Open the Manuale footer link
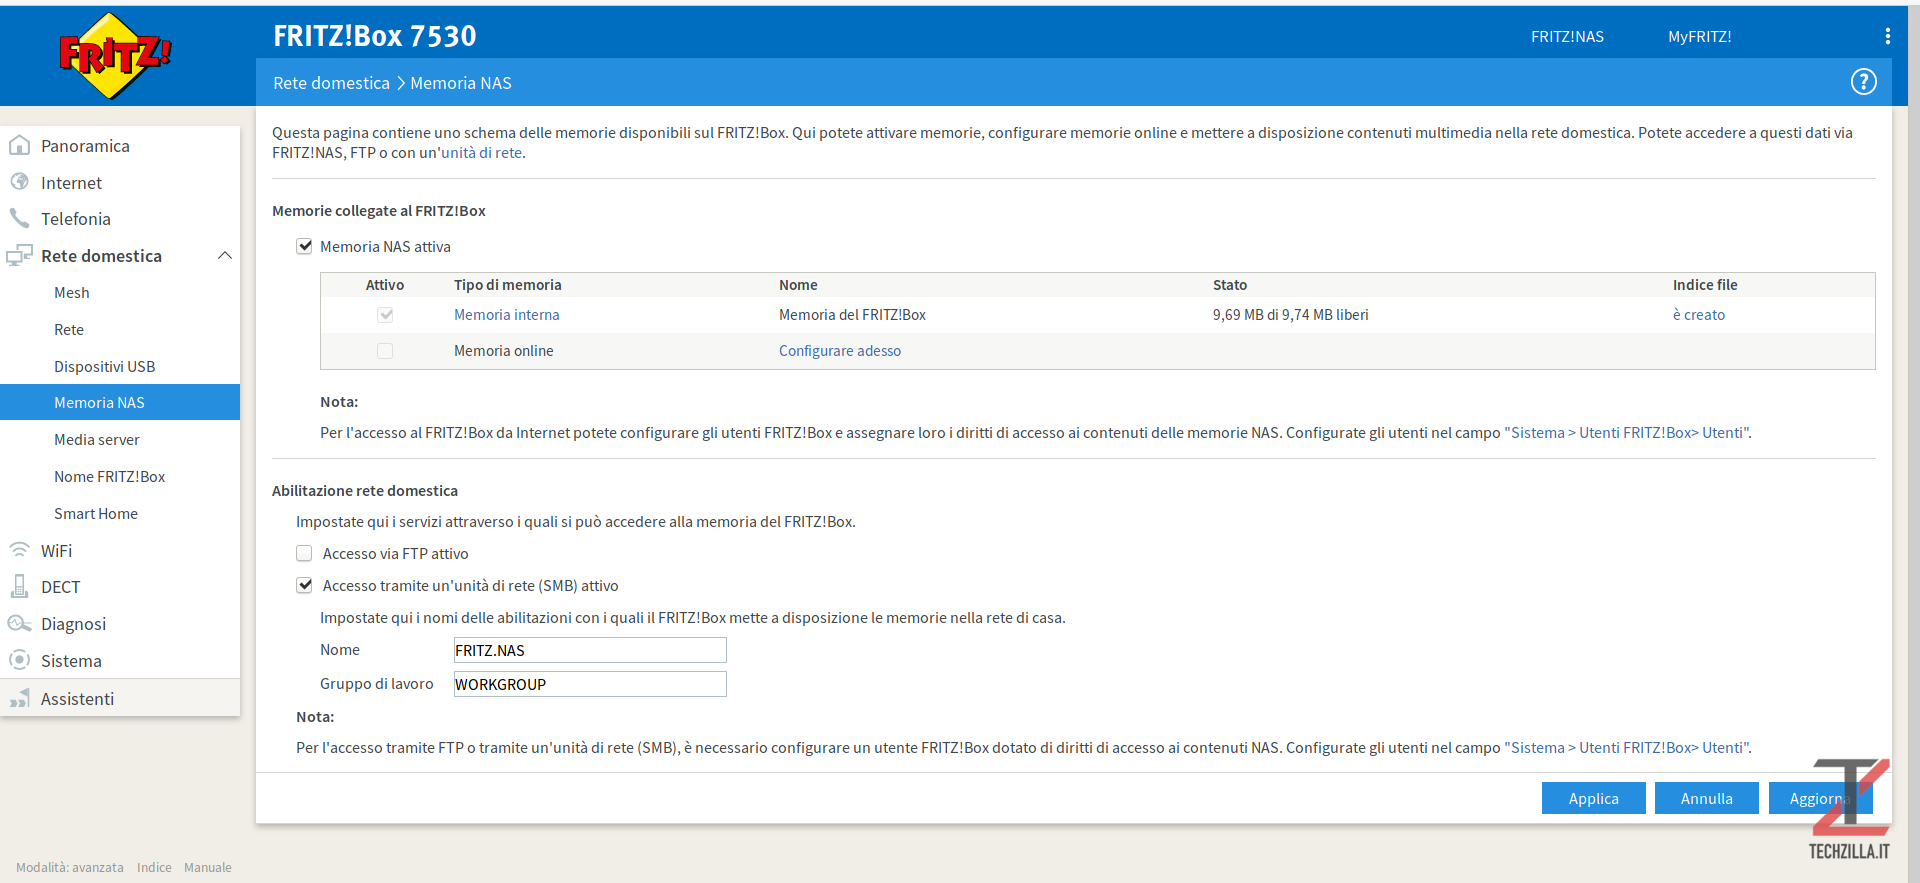The height and width of the screenshot is (883, 1920). point(208,867)
